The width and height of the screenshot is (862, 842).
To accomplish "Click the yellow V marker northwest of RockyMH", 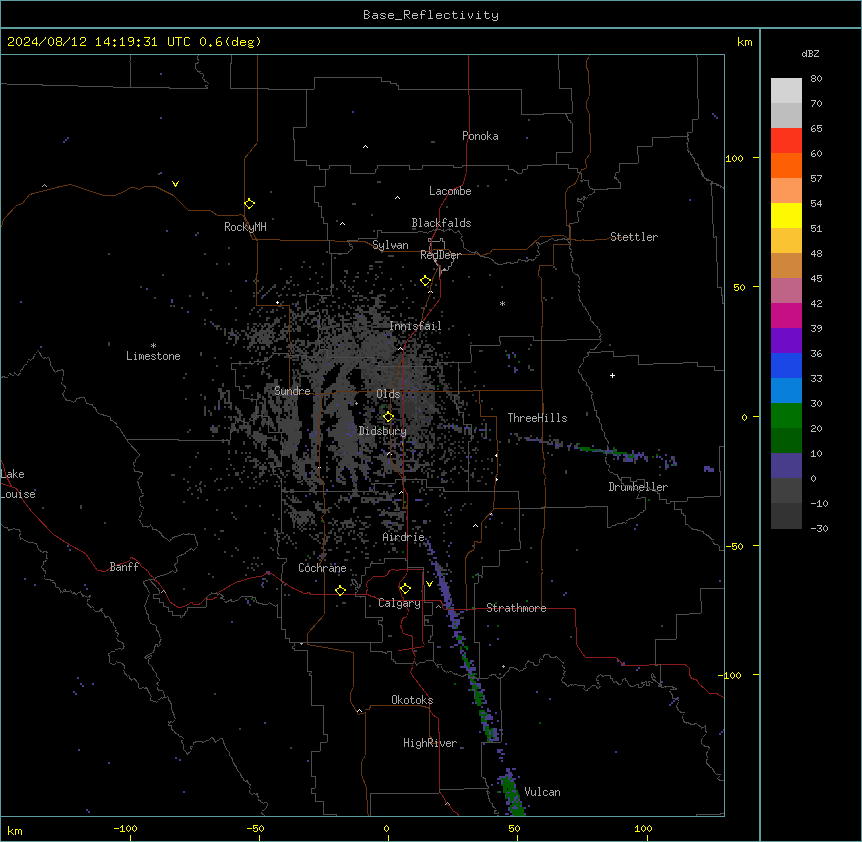I will pyautogui.click(x=175, y=184).
